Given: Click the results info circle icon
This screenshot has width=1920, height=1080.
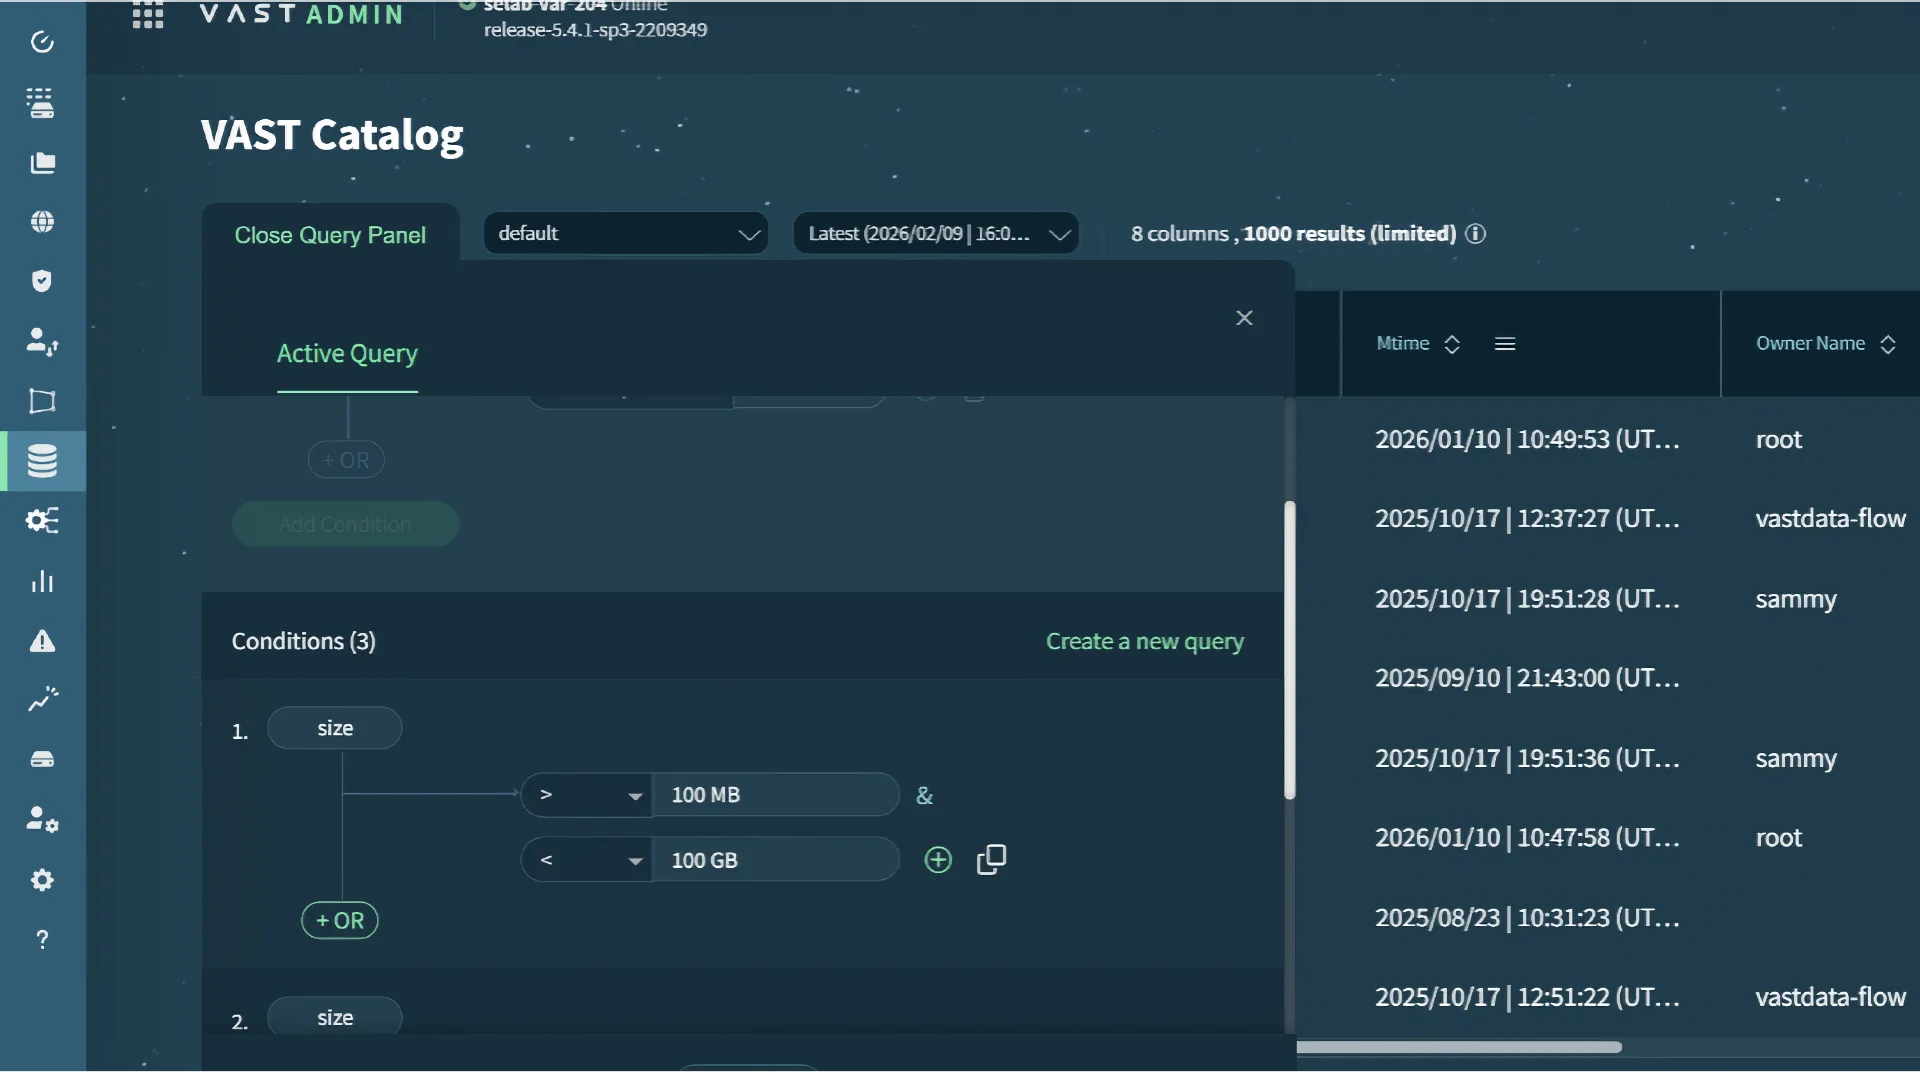Looking at the screenshot, I should pyautogui.click(x=1476, y=234).
